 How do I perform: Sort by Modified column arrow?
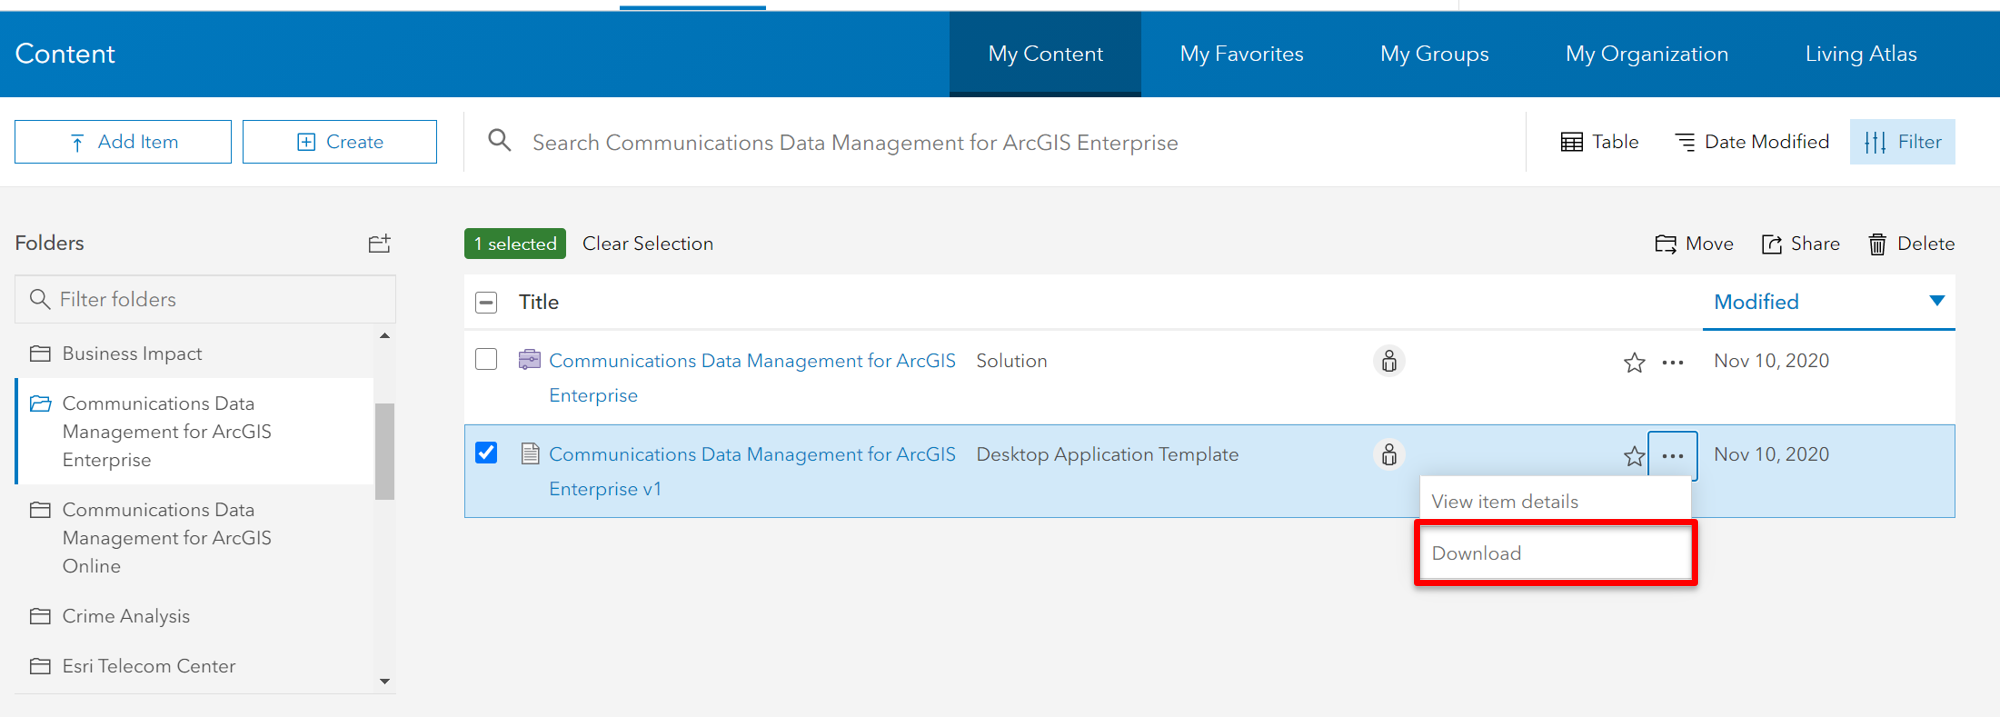click(1937, 301)
